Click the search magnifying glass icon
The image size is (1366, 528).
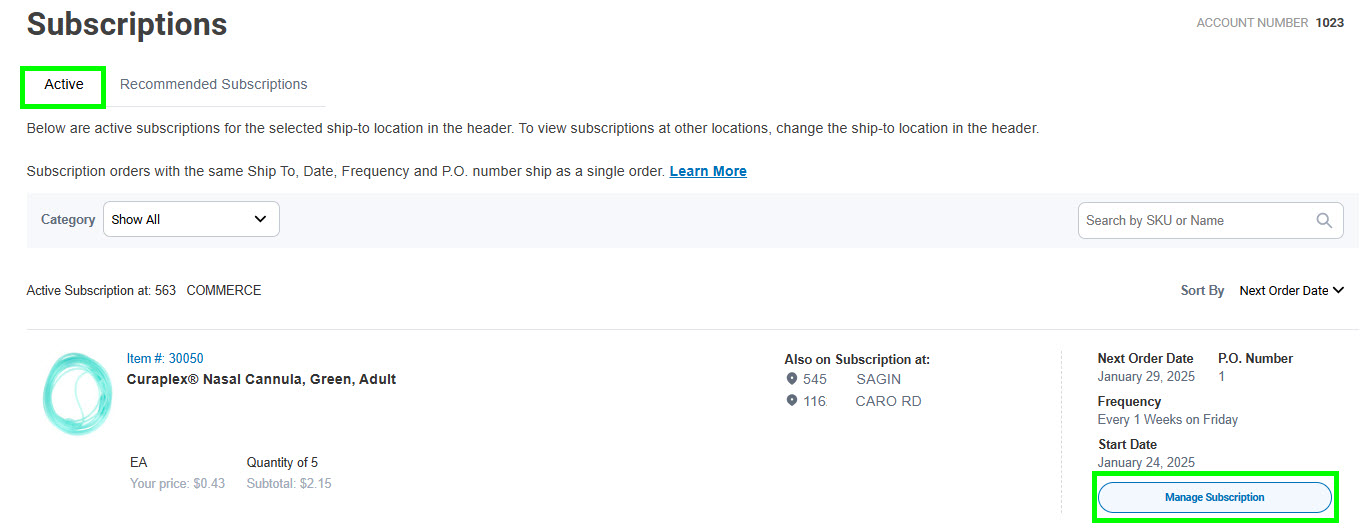[1324, 221]
